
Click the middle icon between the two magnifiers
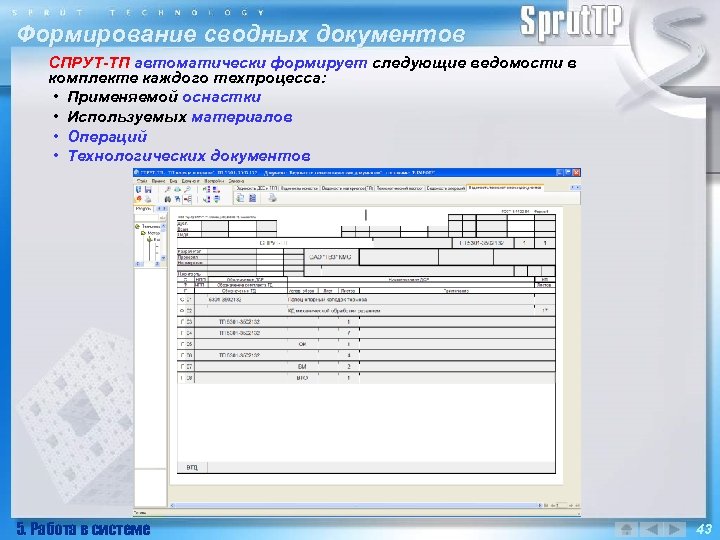pyautogui.click(x=177, y=189)
